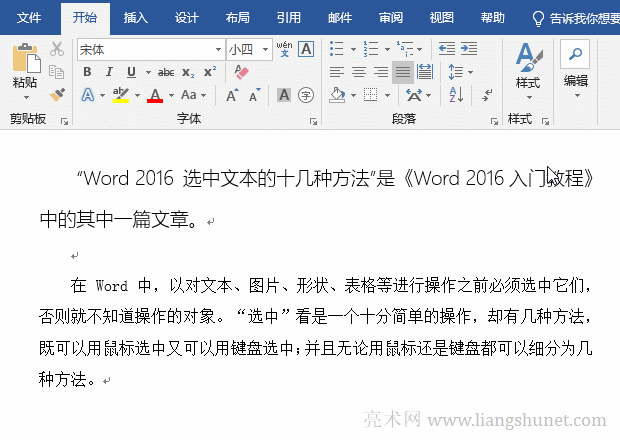Click the Paste clipboard icon

[26, 58]
